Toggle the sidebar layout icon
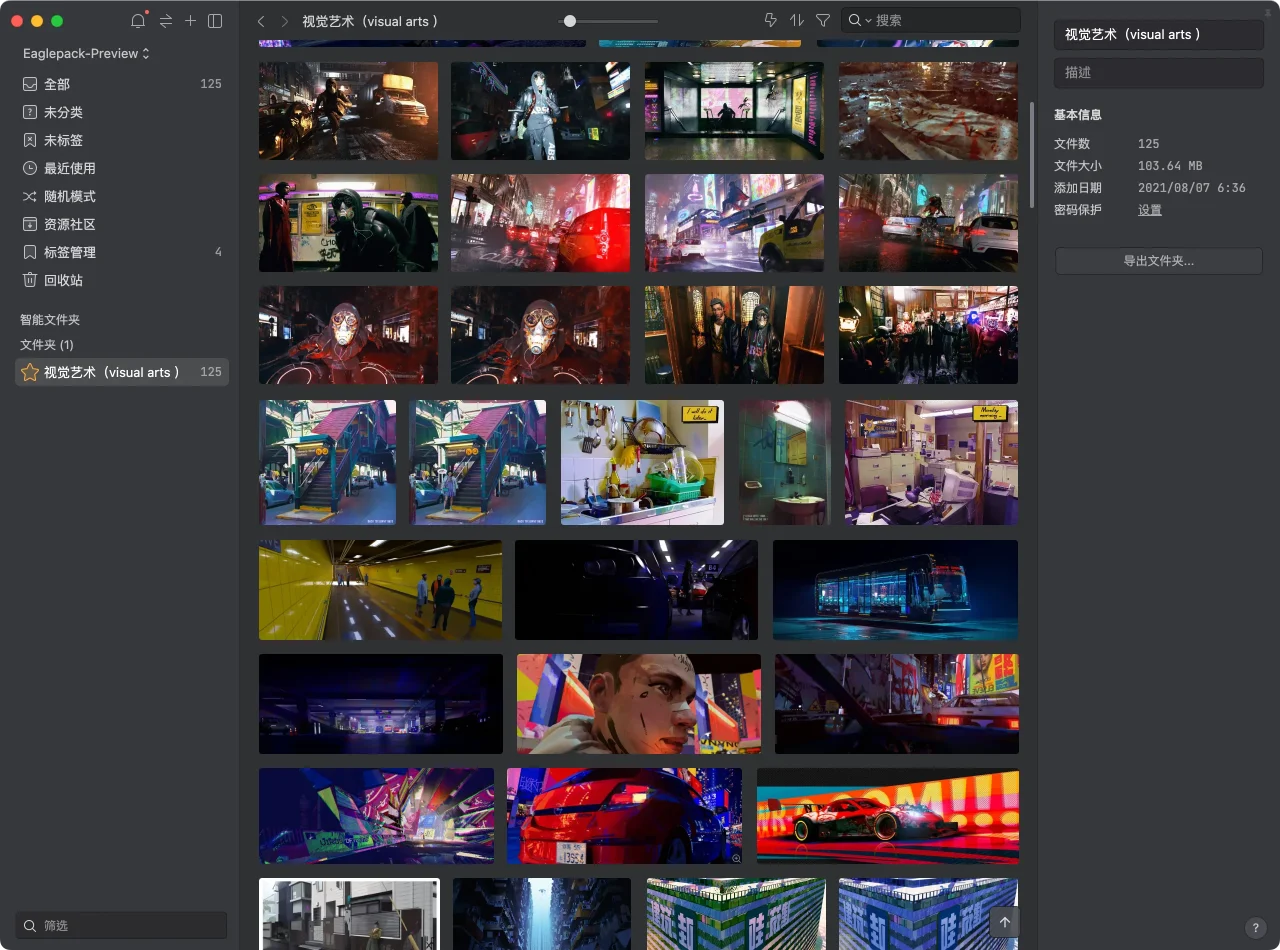 [x=215, y=21]
